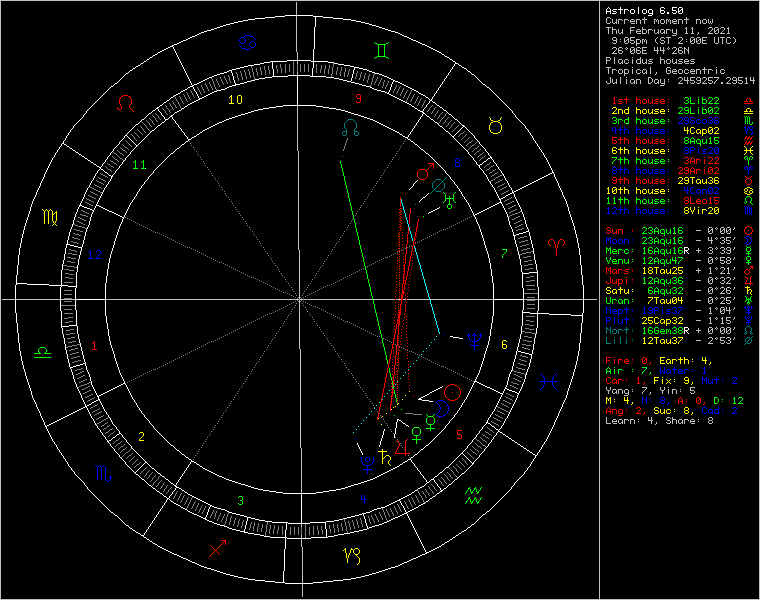Click the green Uranus glyph inside the chart

(x=451, y=199)
